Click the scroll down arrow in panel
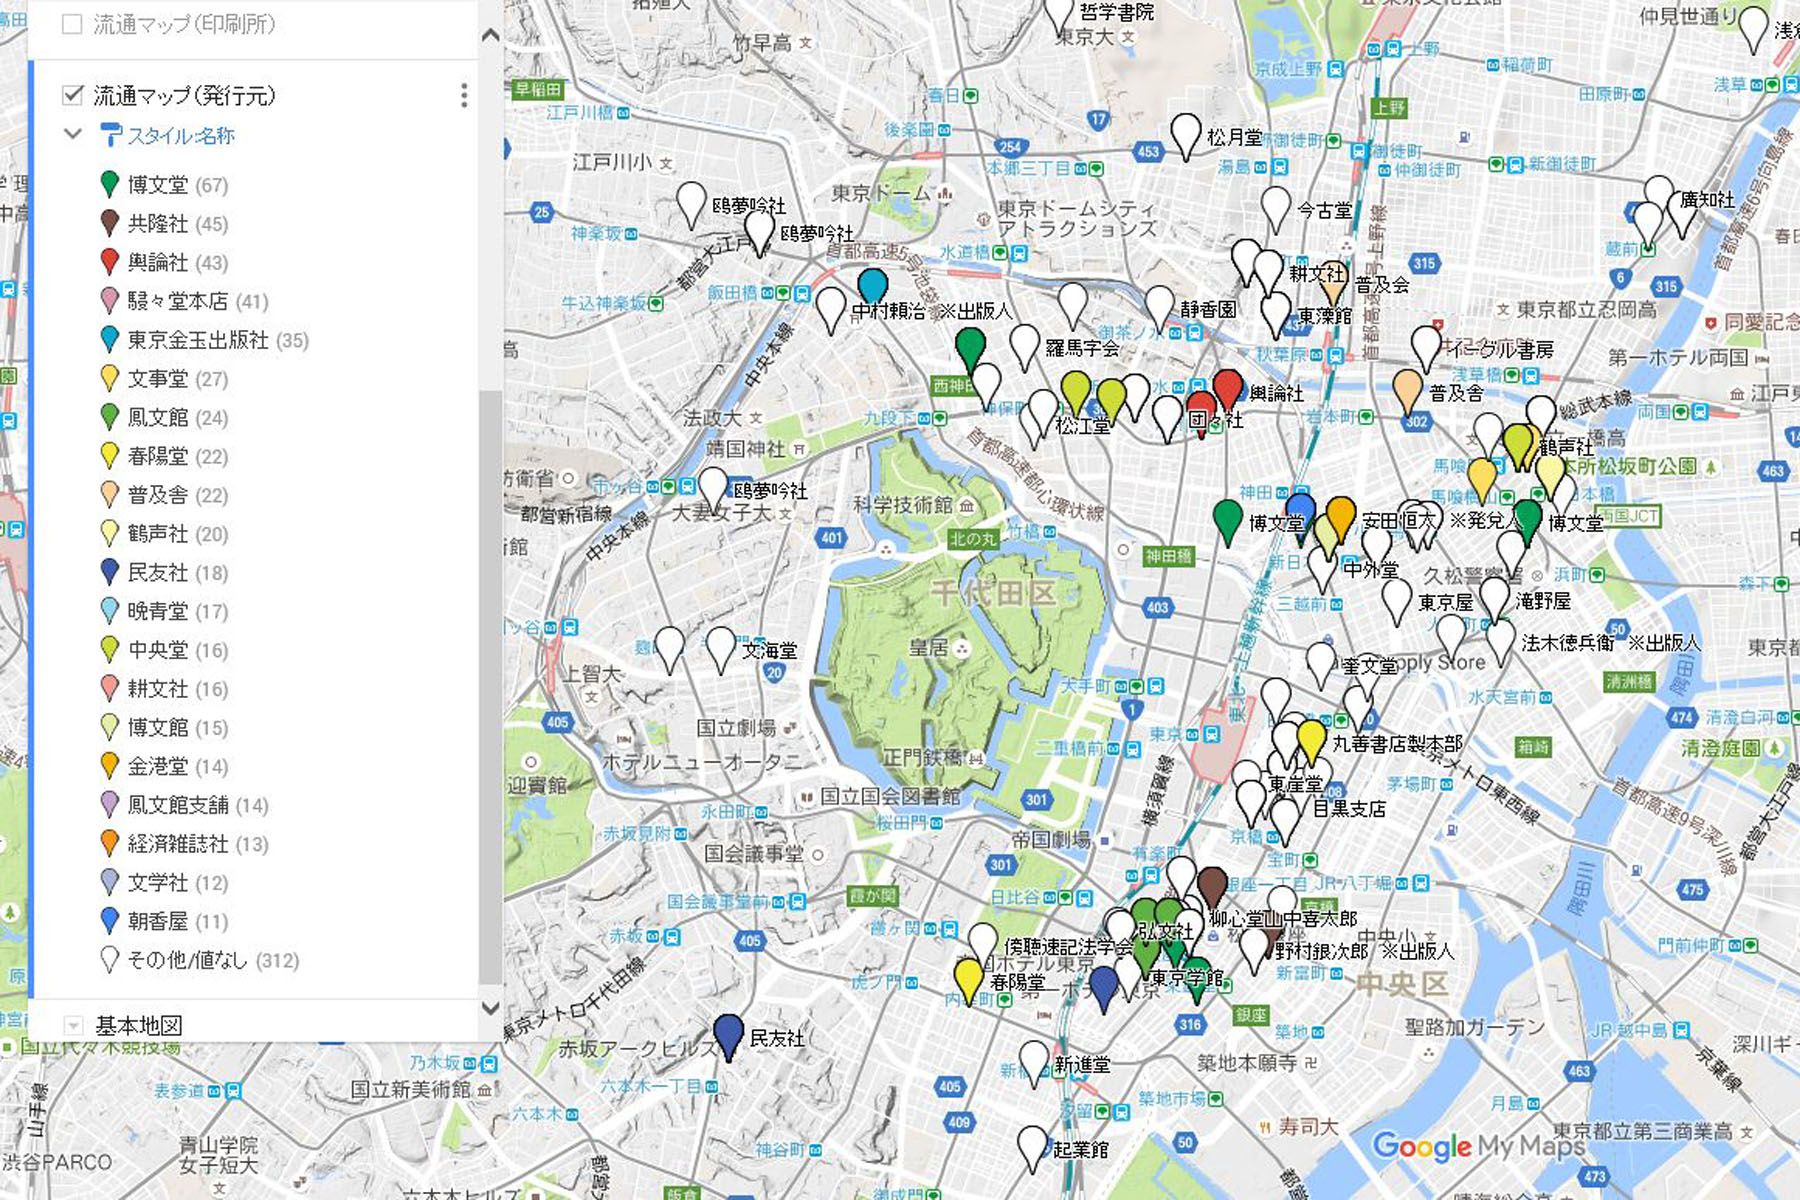This screenshot has height=1200, width=1800. (490, 1008)
